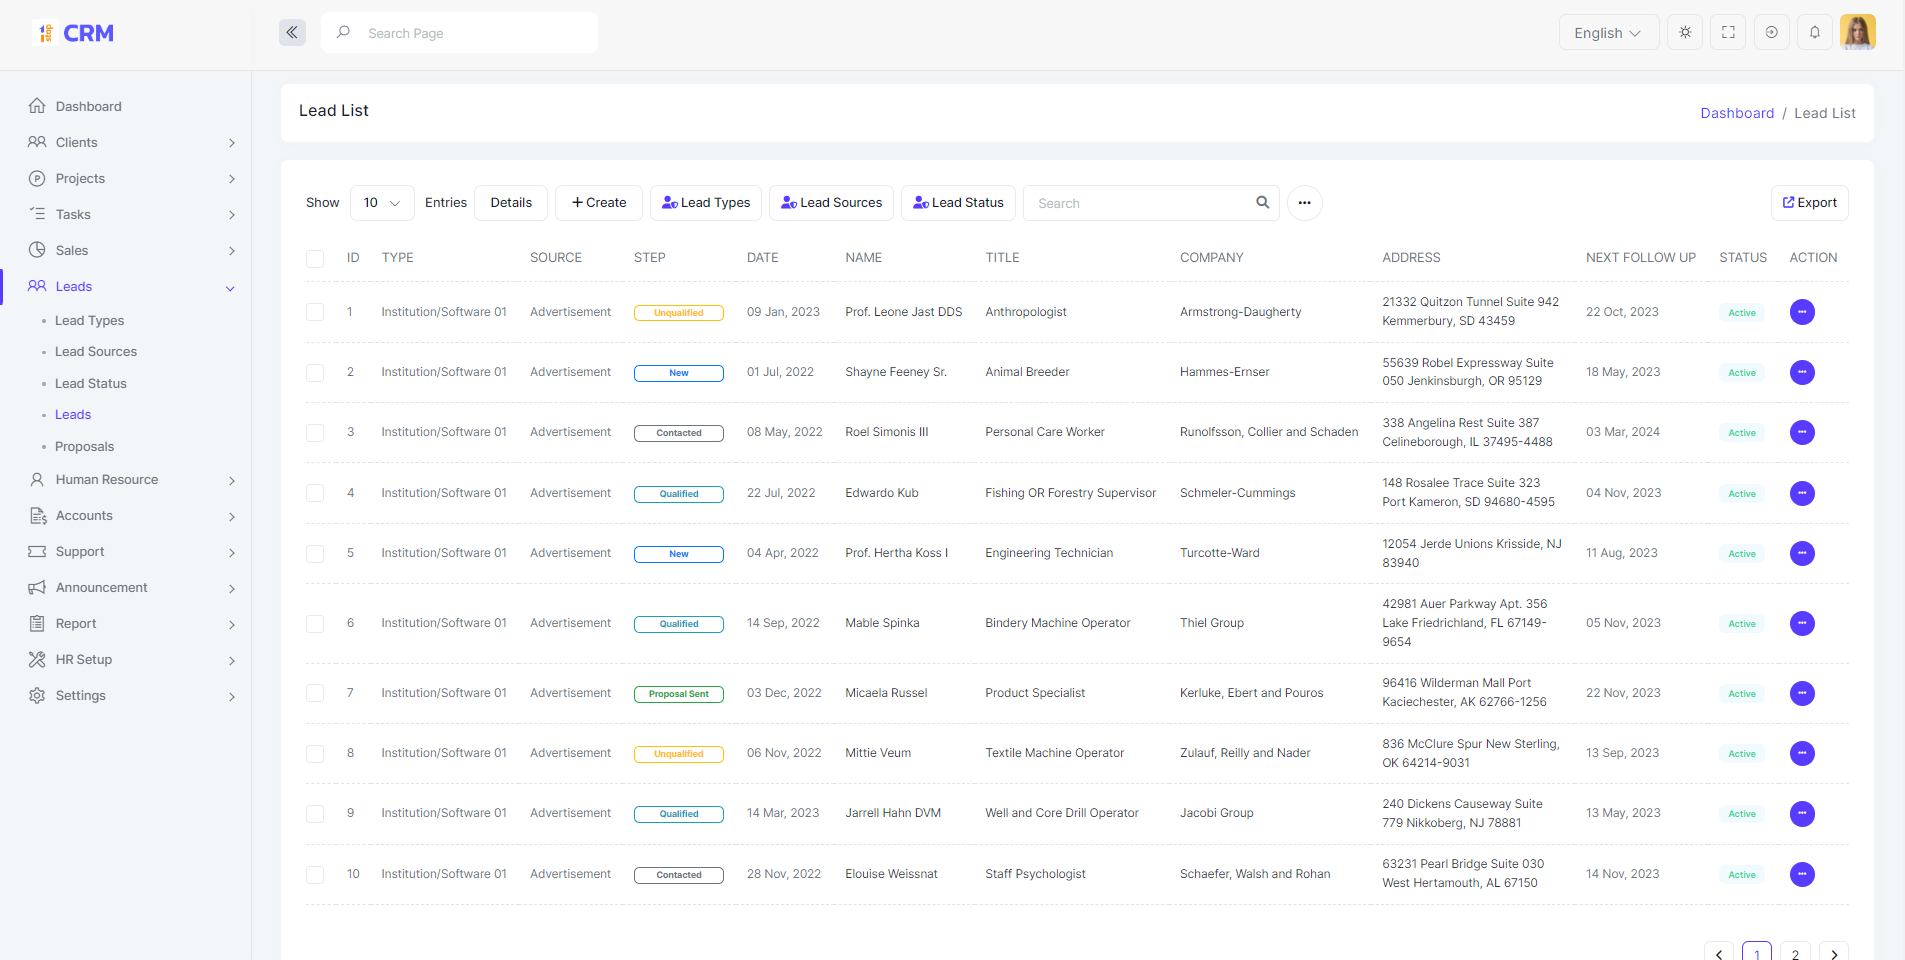Open Proposals submenu item
This screenshot has width=1905, height=960.
(84, 446)
